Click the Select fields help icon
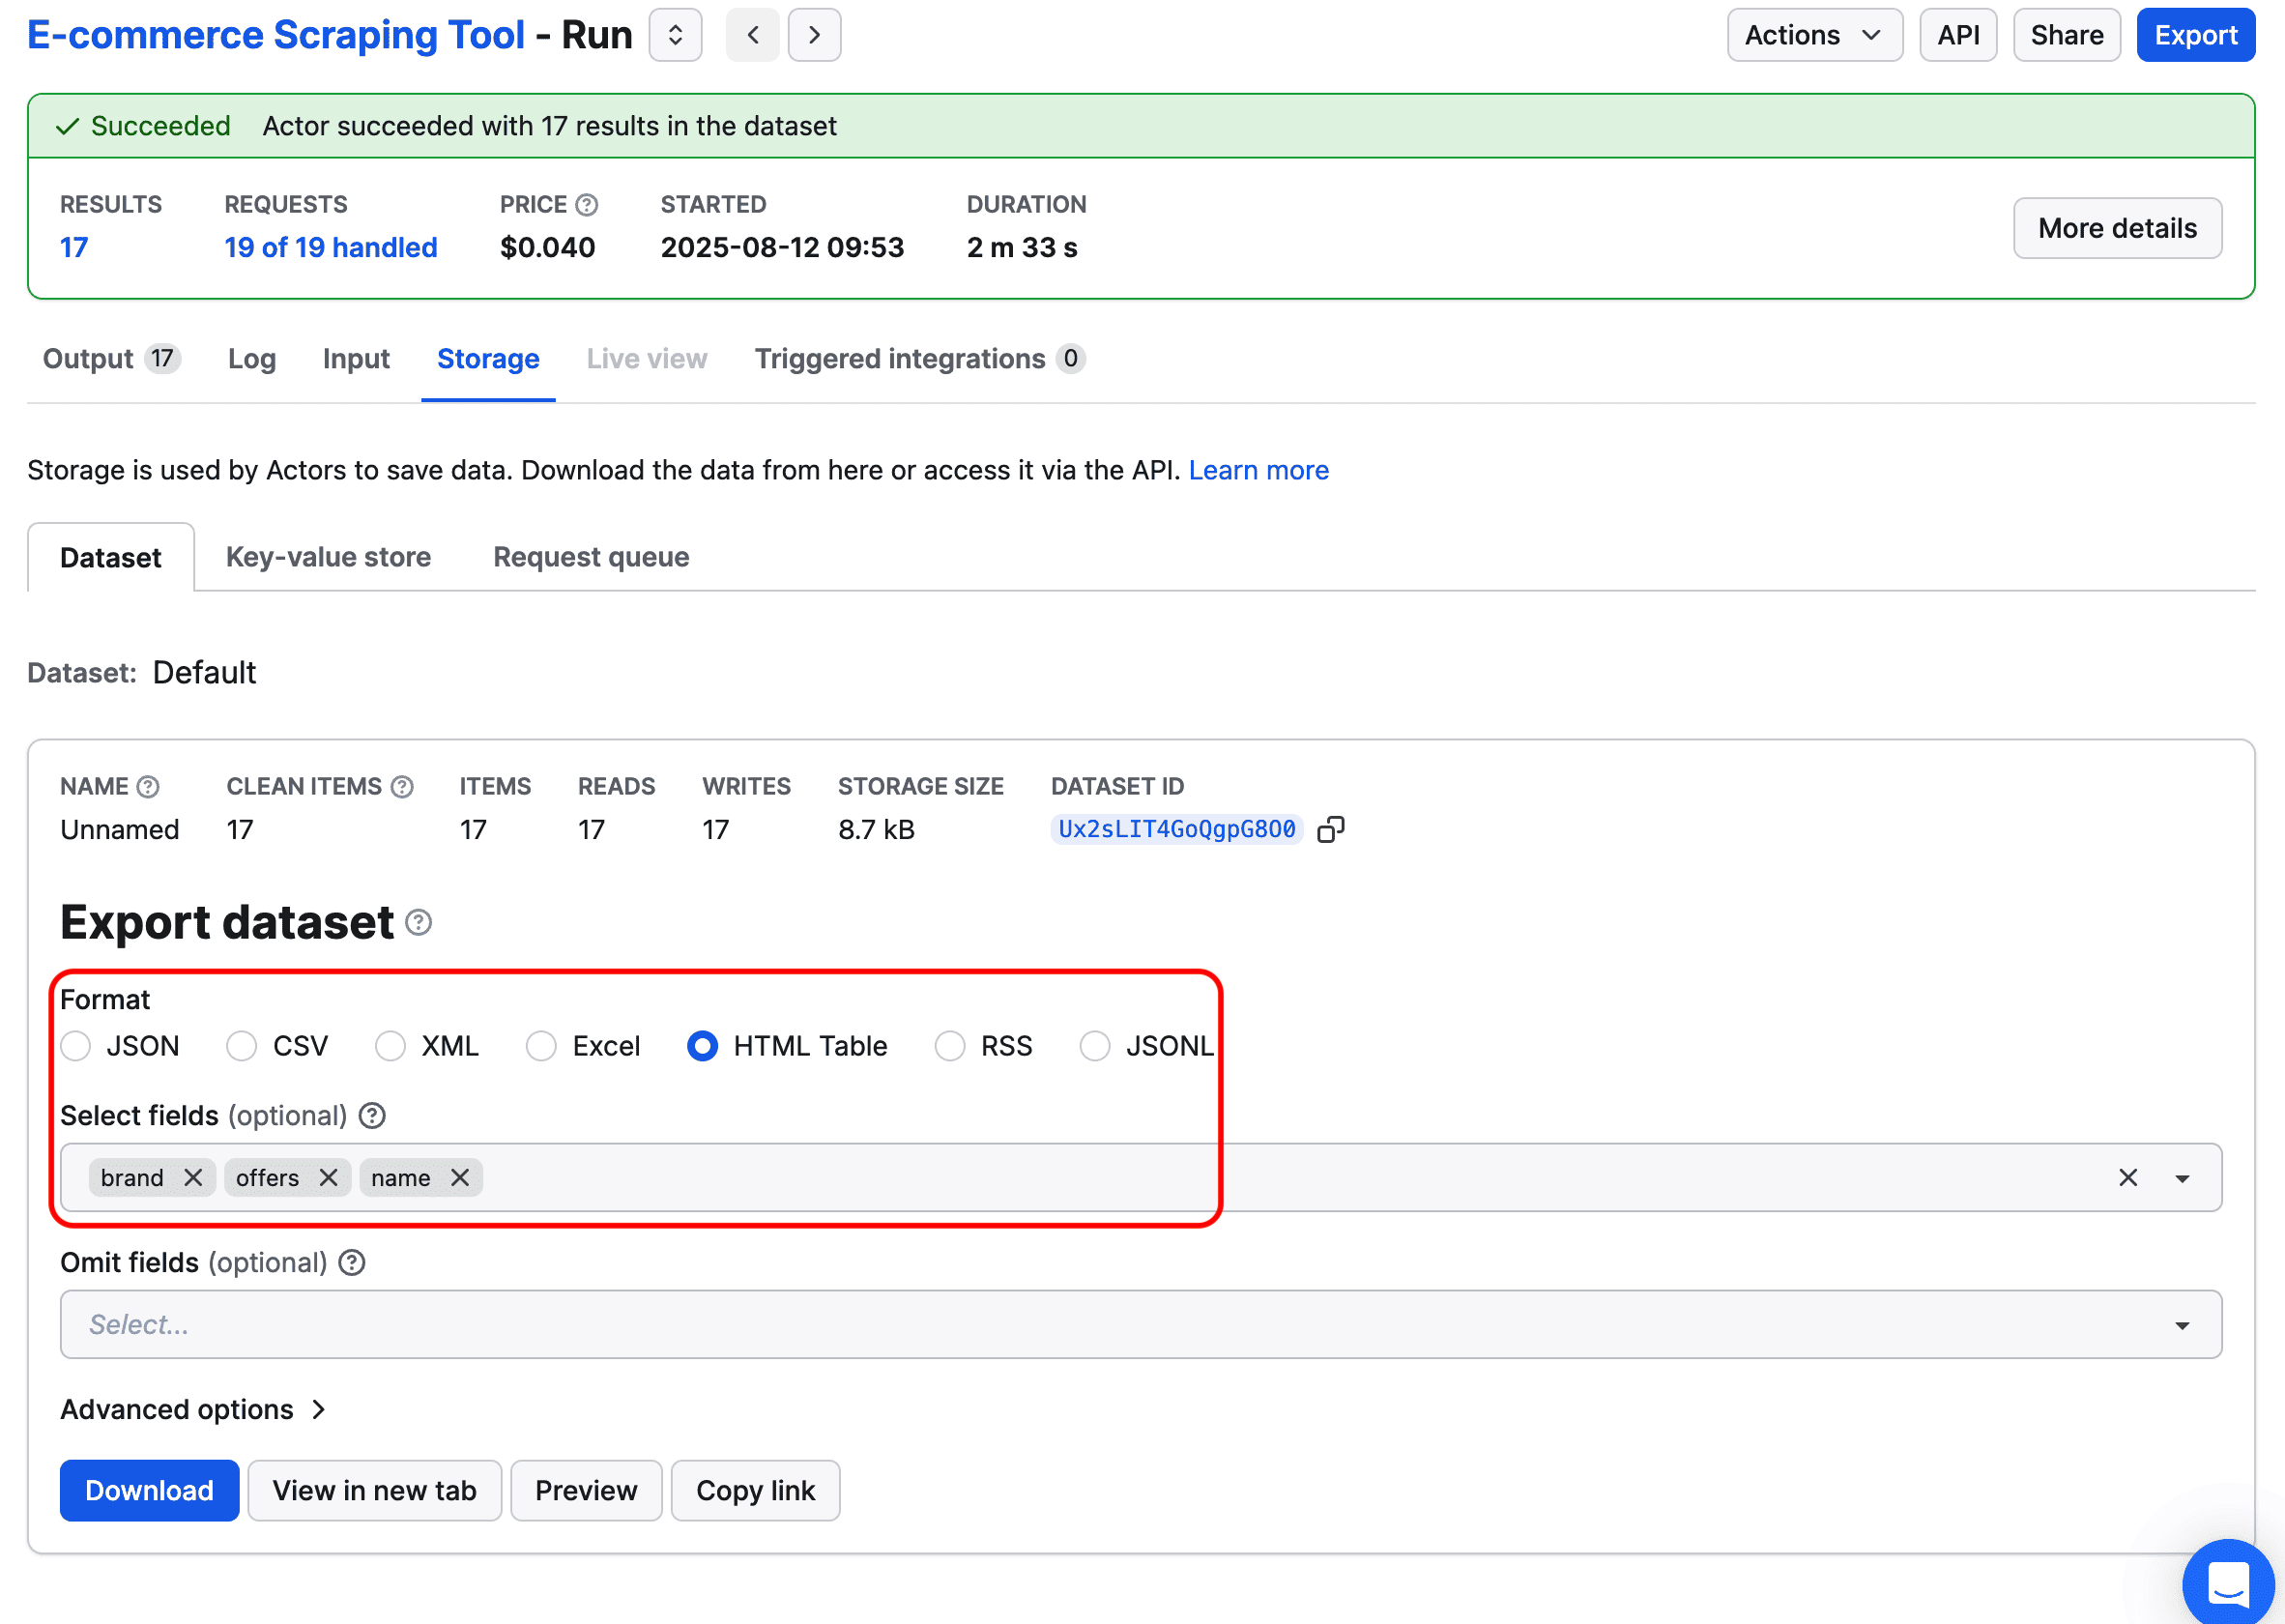This screenshot has width=2285, height=1624. click(372, 1116)
